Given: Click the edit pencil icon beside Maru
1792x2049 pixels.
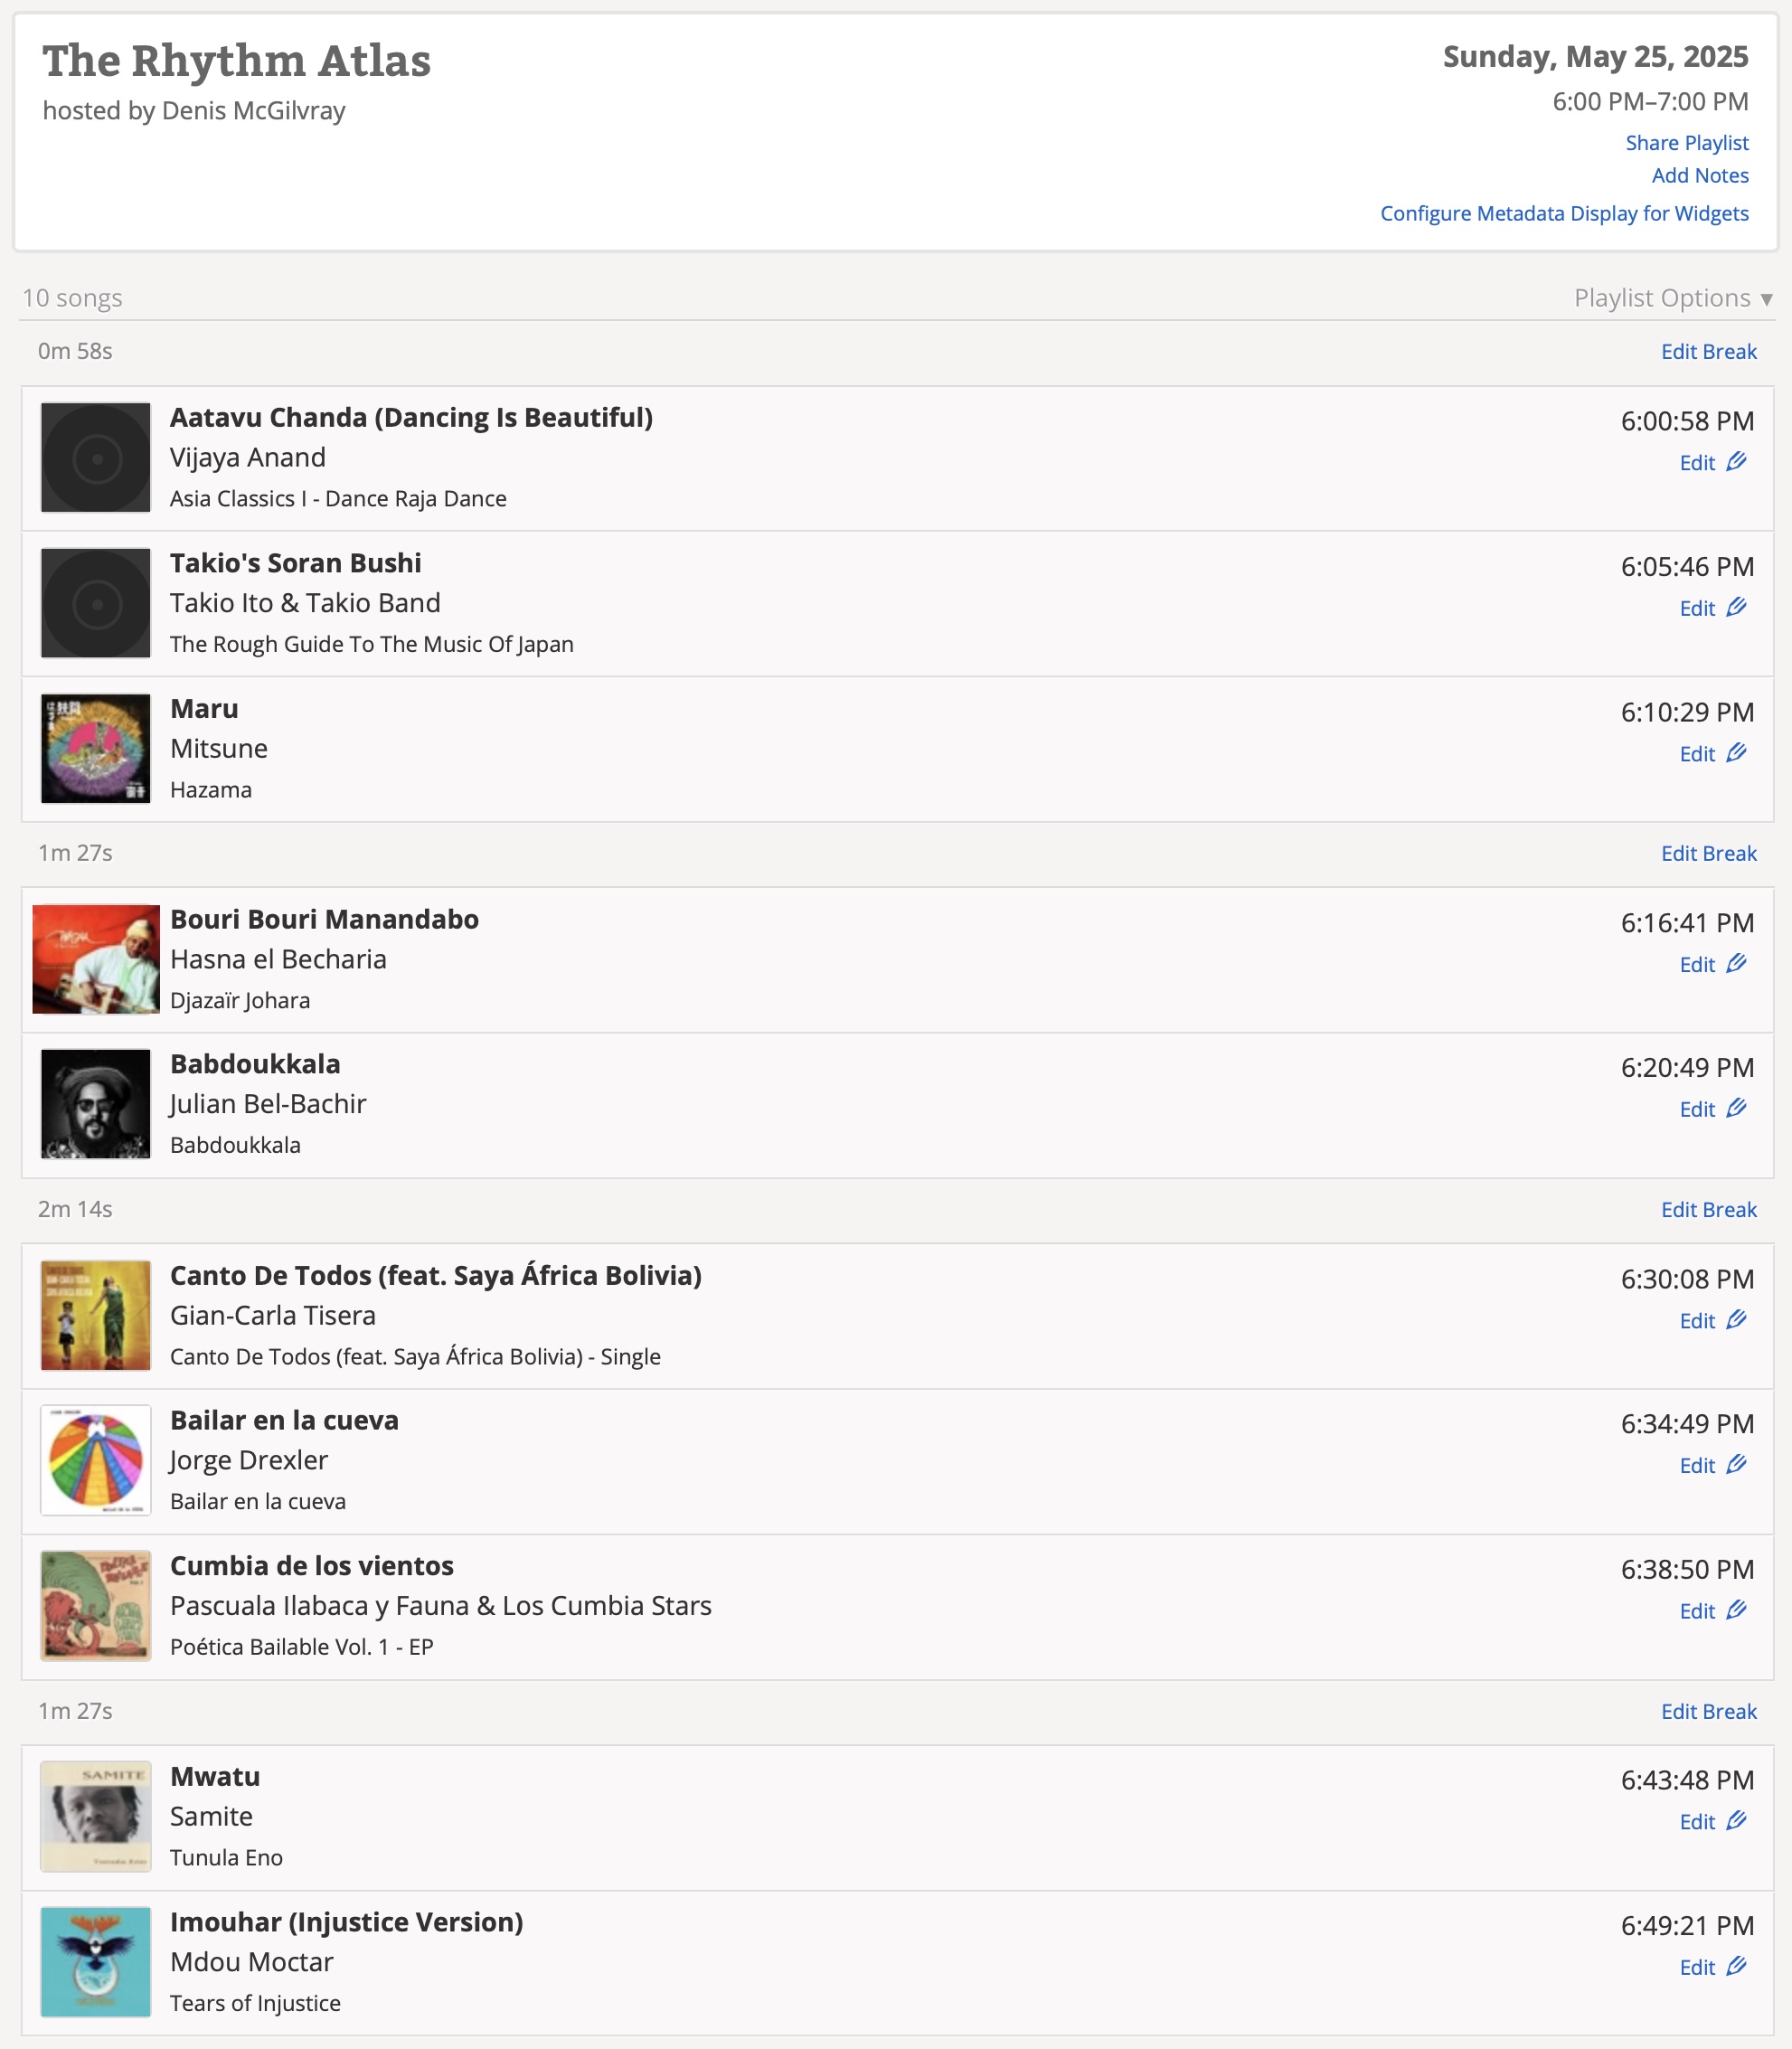Looking at the screenshot, I should pos(1736,752).
